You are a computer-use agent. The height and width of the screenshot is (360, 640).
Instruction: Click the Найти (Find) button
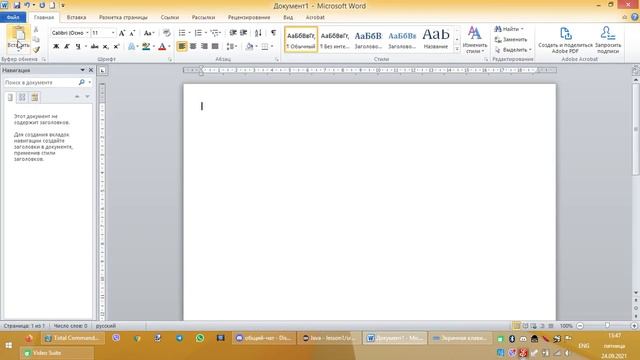[509, 29]
